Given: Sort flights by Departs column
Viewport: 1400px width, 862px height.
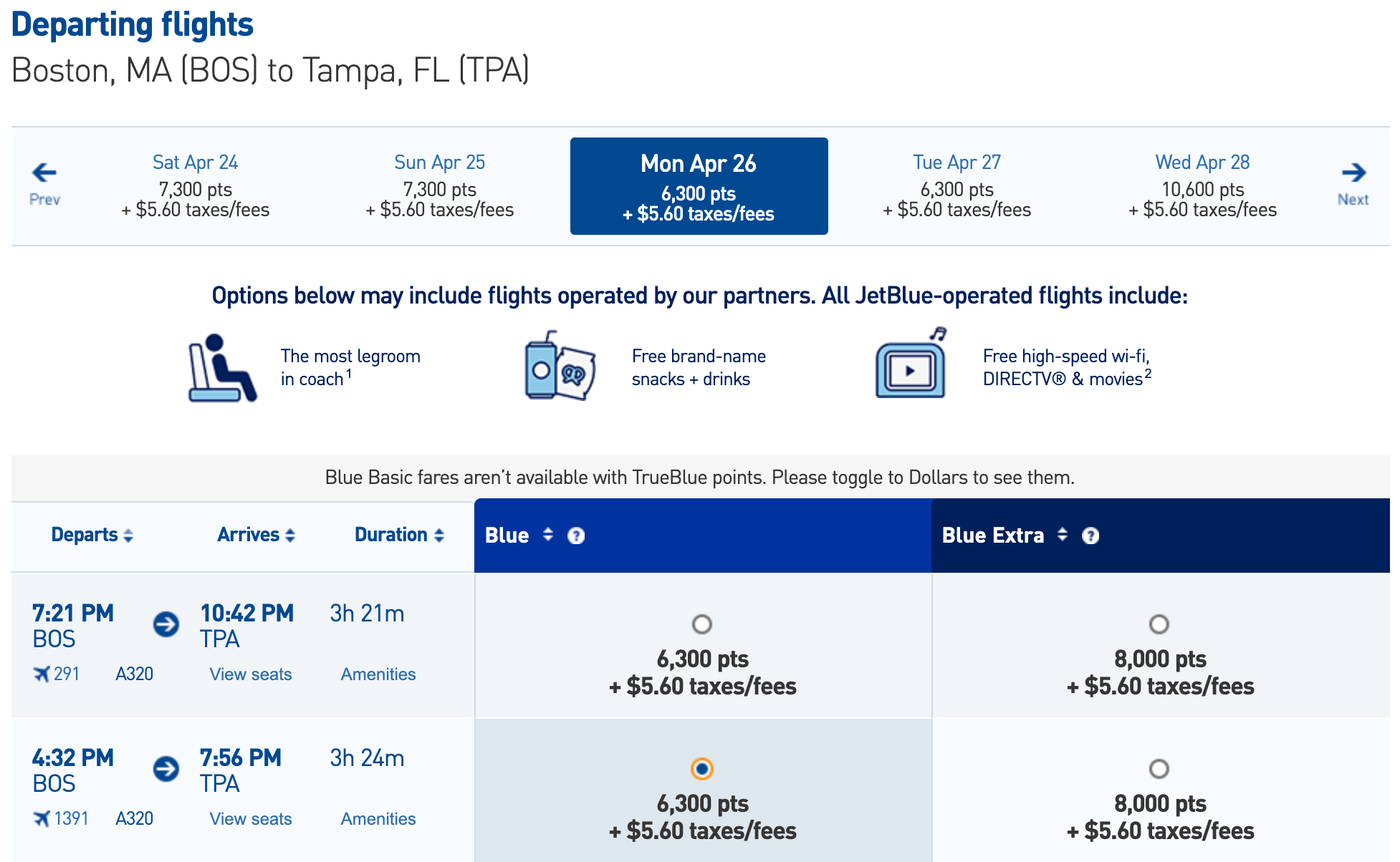Looking at the screenshot, I should (x=92, y=535).
